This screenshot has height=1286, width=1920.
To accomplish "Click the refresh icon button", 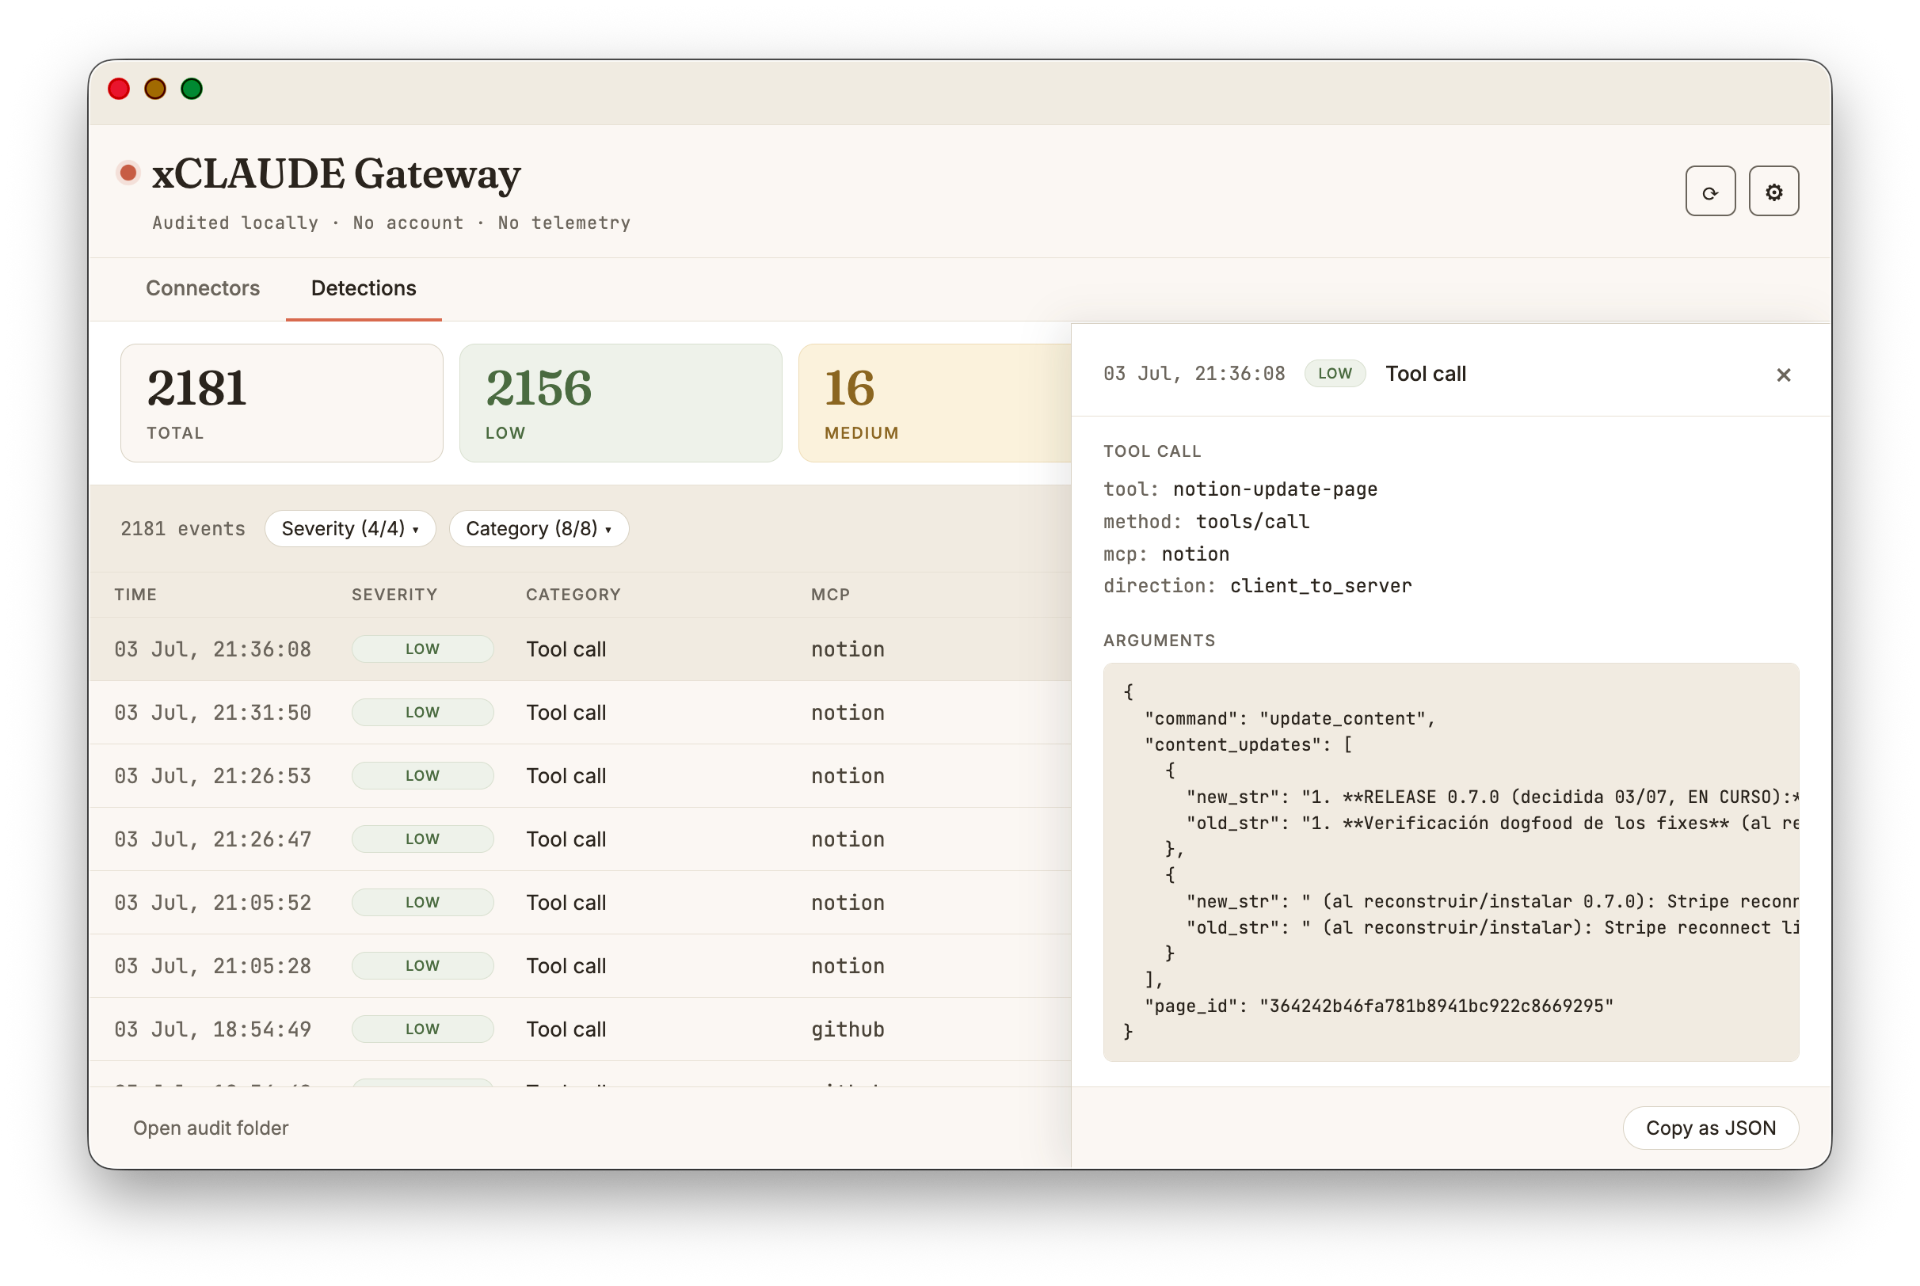I will pyautogui.click(x=1710, y=192).
